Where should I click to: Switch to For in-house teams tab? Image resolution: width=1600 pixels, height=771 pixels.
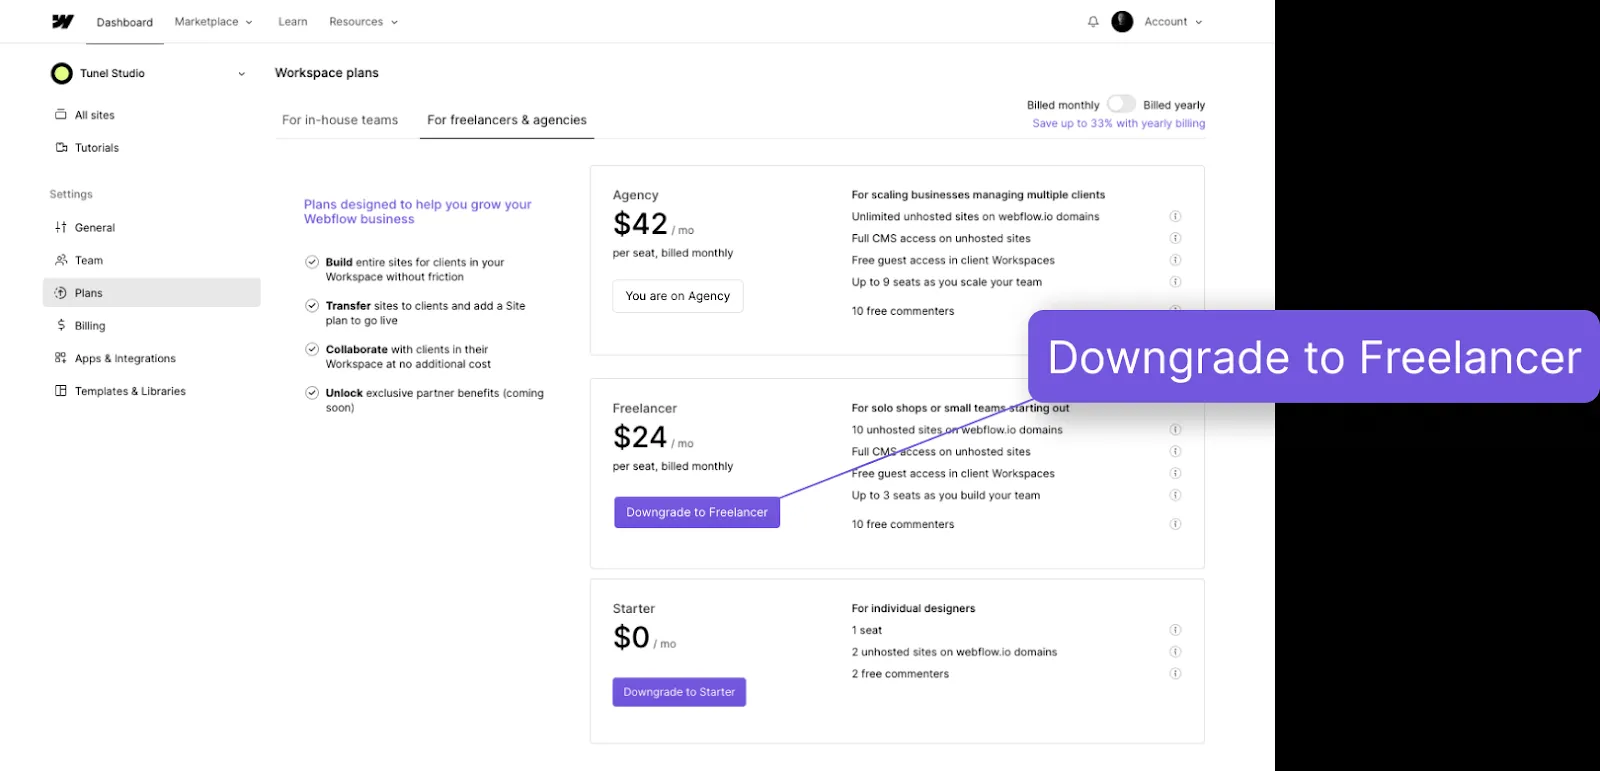[340, 120]
